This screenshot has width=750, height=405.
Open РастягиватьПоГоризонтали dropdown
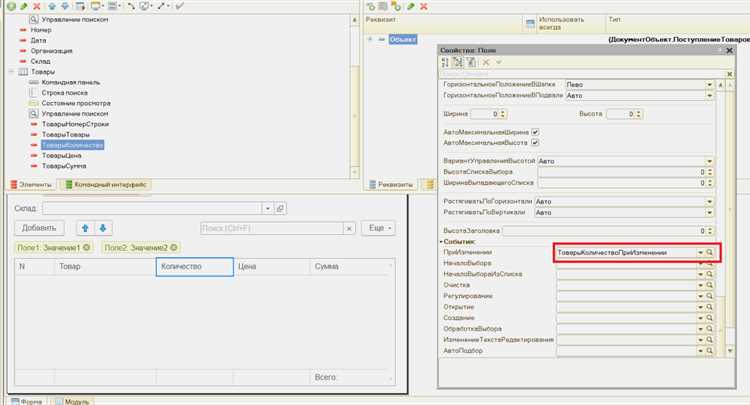pos(710,201)
